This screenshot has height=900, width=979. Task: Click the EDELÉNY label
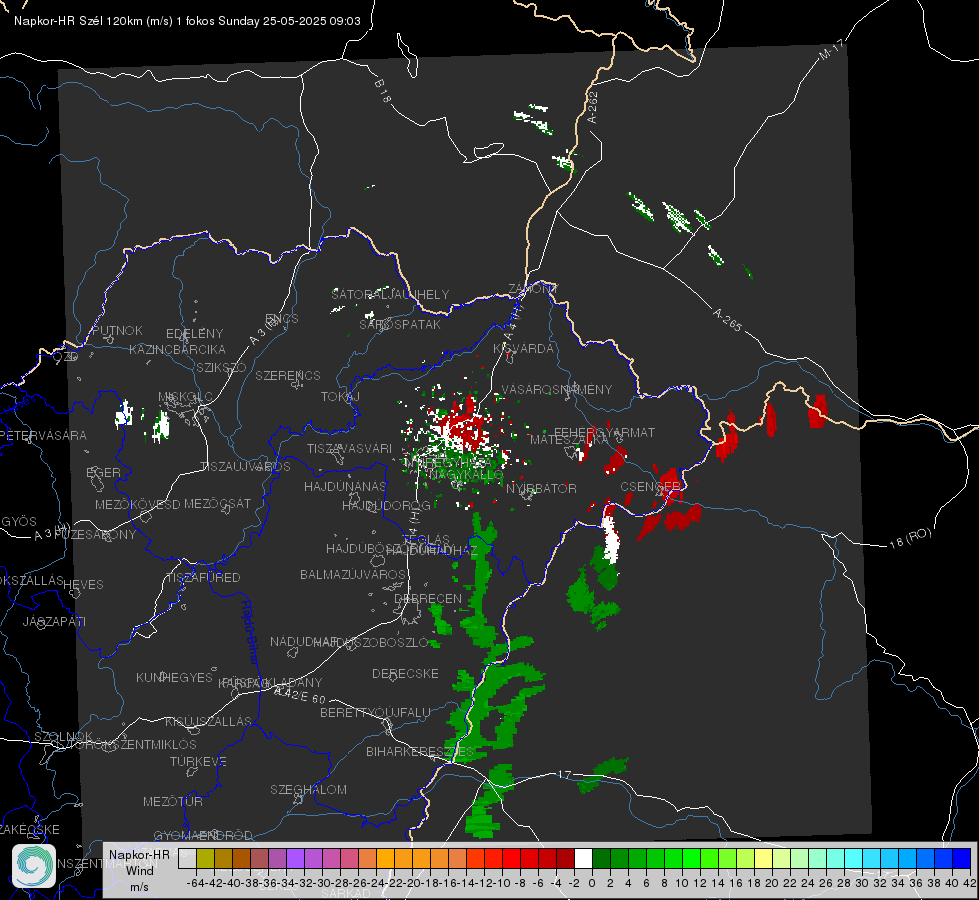click(x=194, y=333)
